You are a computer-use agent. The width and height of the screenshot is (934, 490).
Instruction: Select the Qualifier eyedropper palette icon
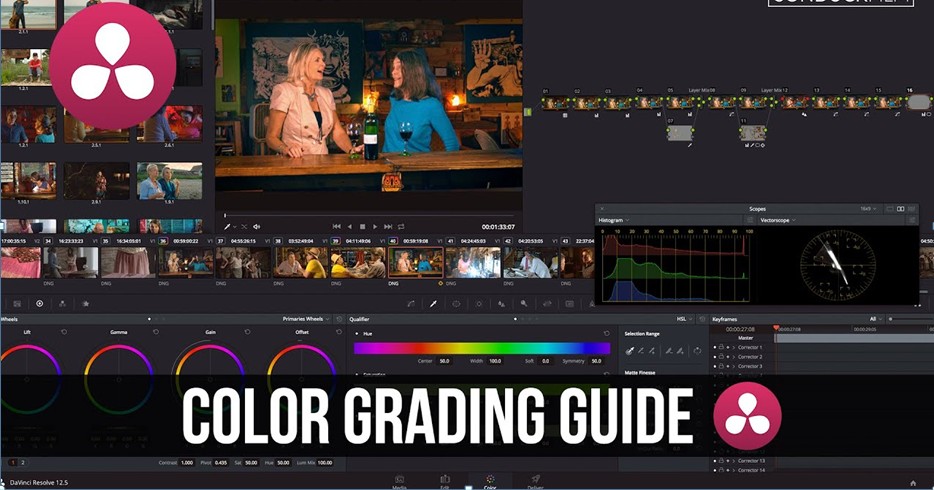(433, 303)
